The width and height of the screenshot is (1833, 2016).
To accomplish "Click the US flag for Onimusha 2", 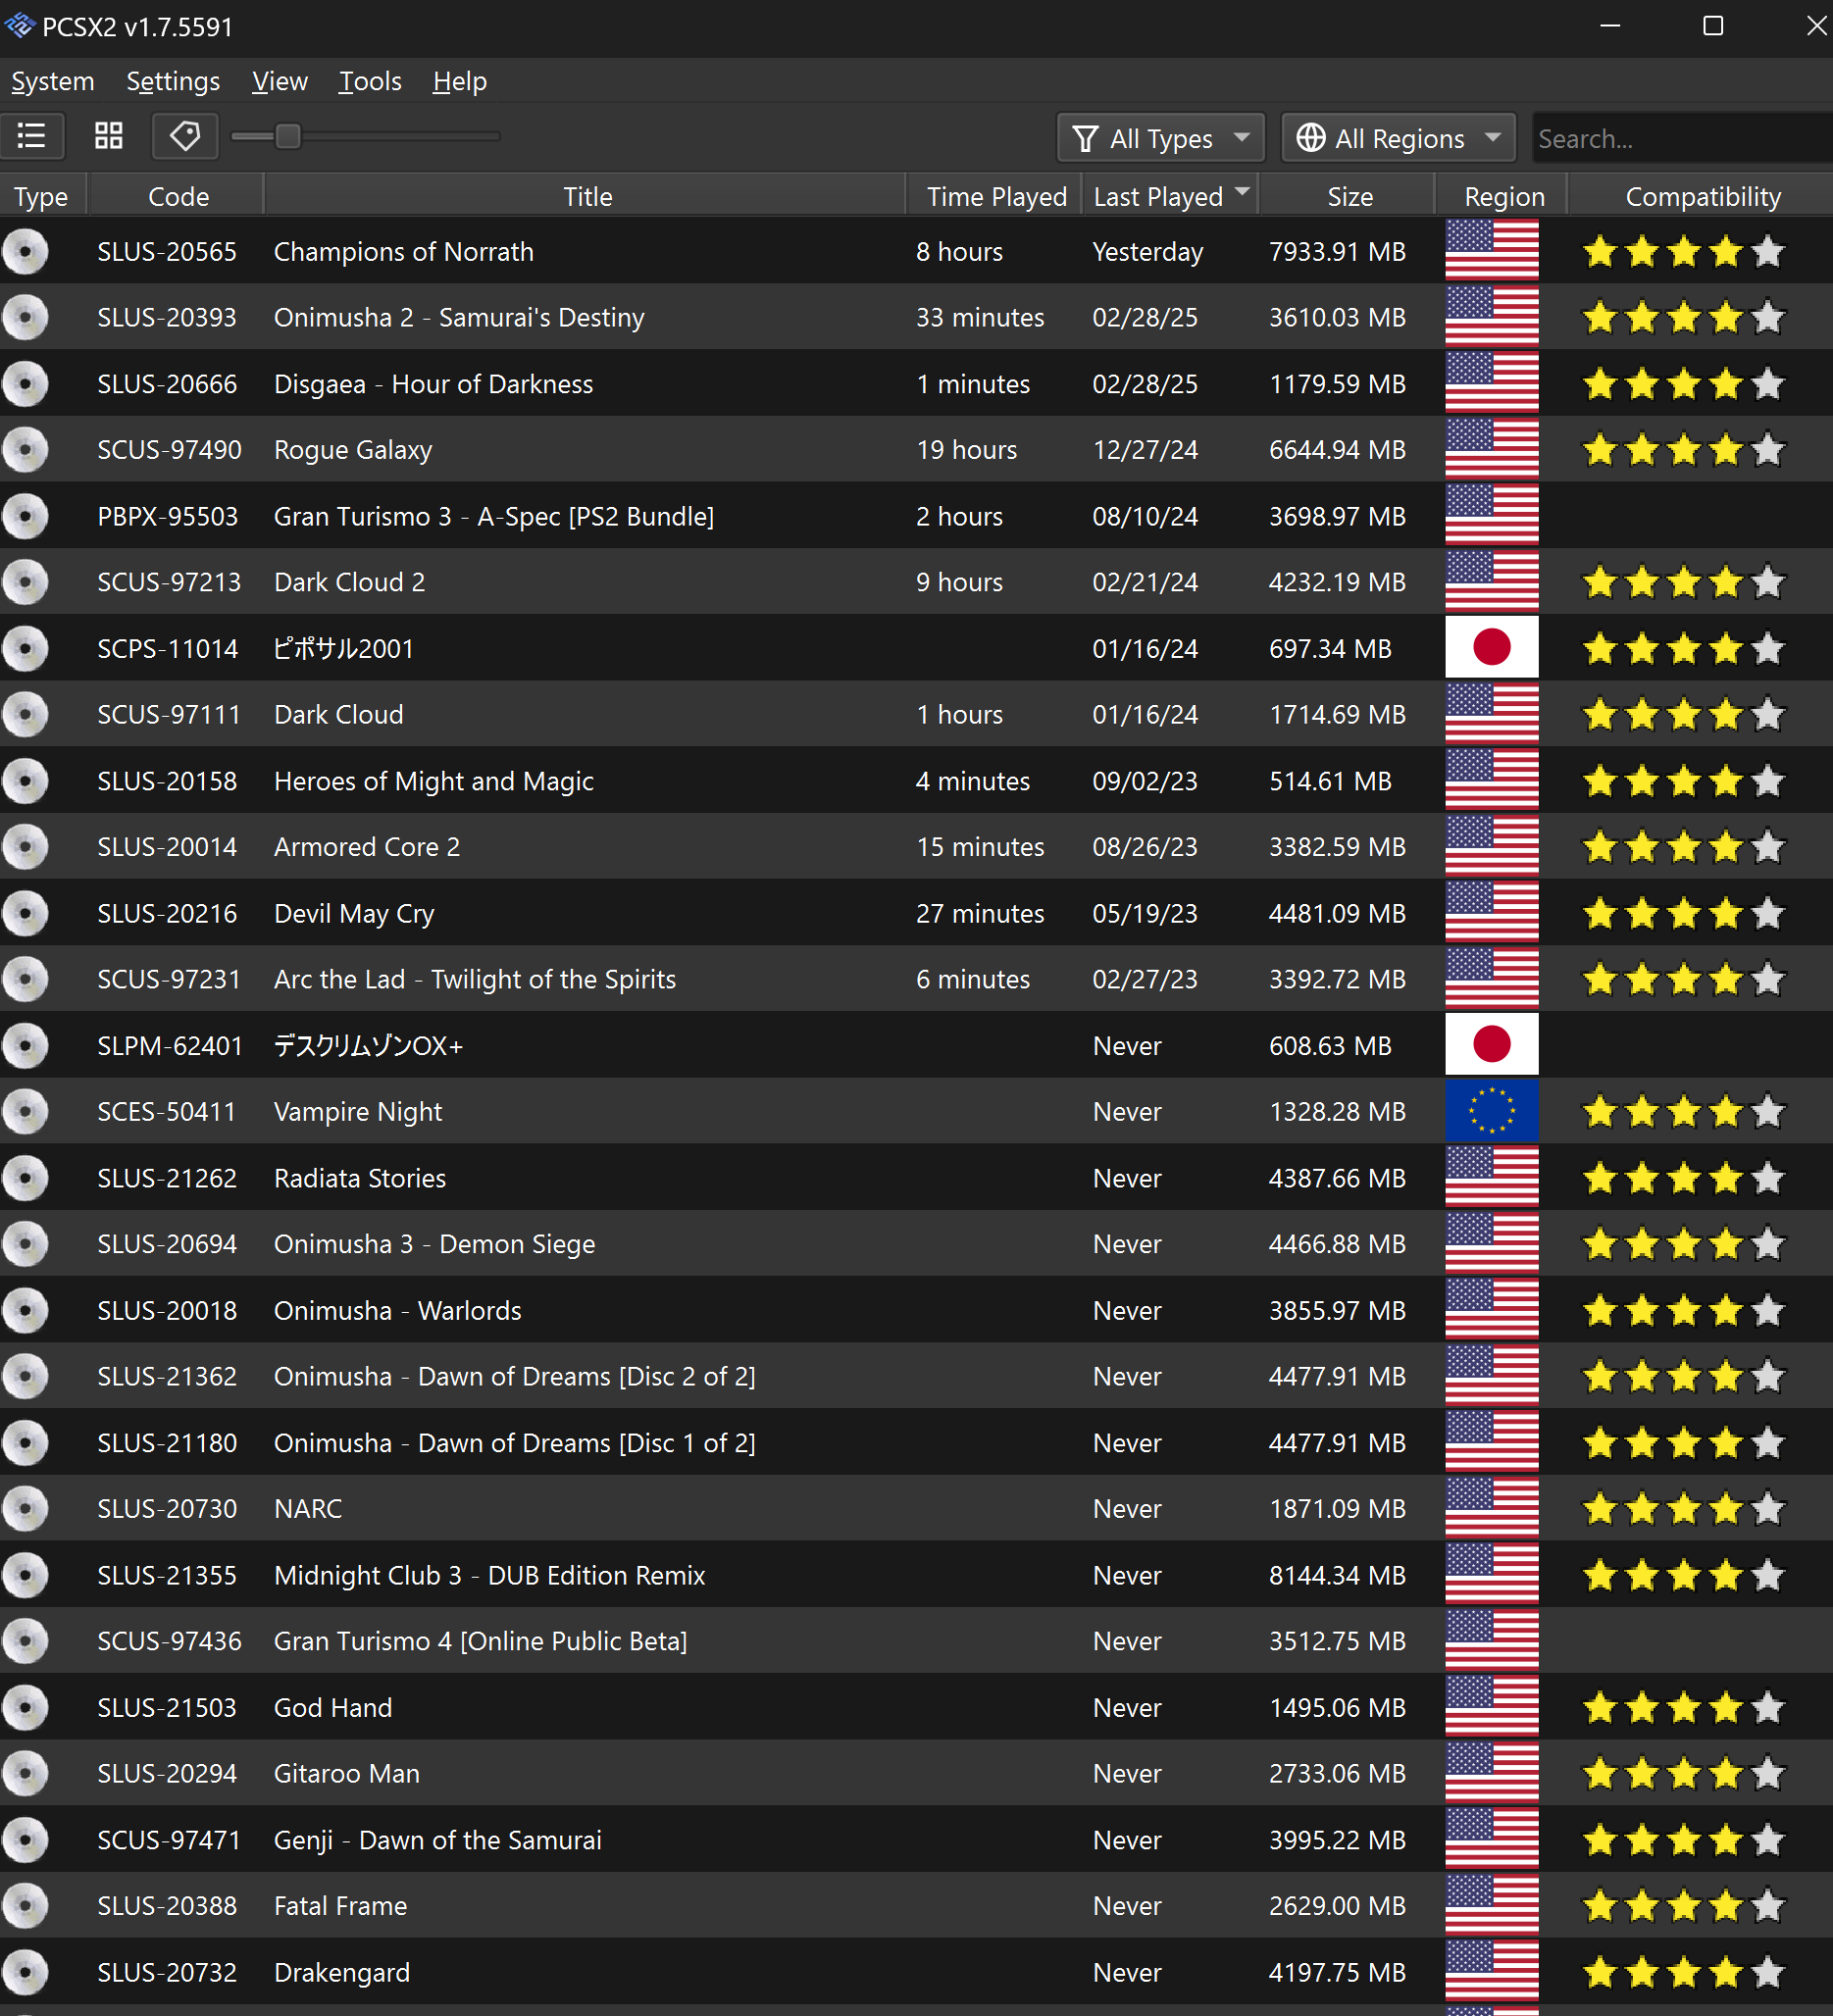I will point(1491,317).
